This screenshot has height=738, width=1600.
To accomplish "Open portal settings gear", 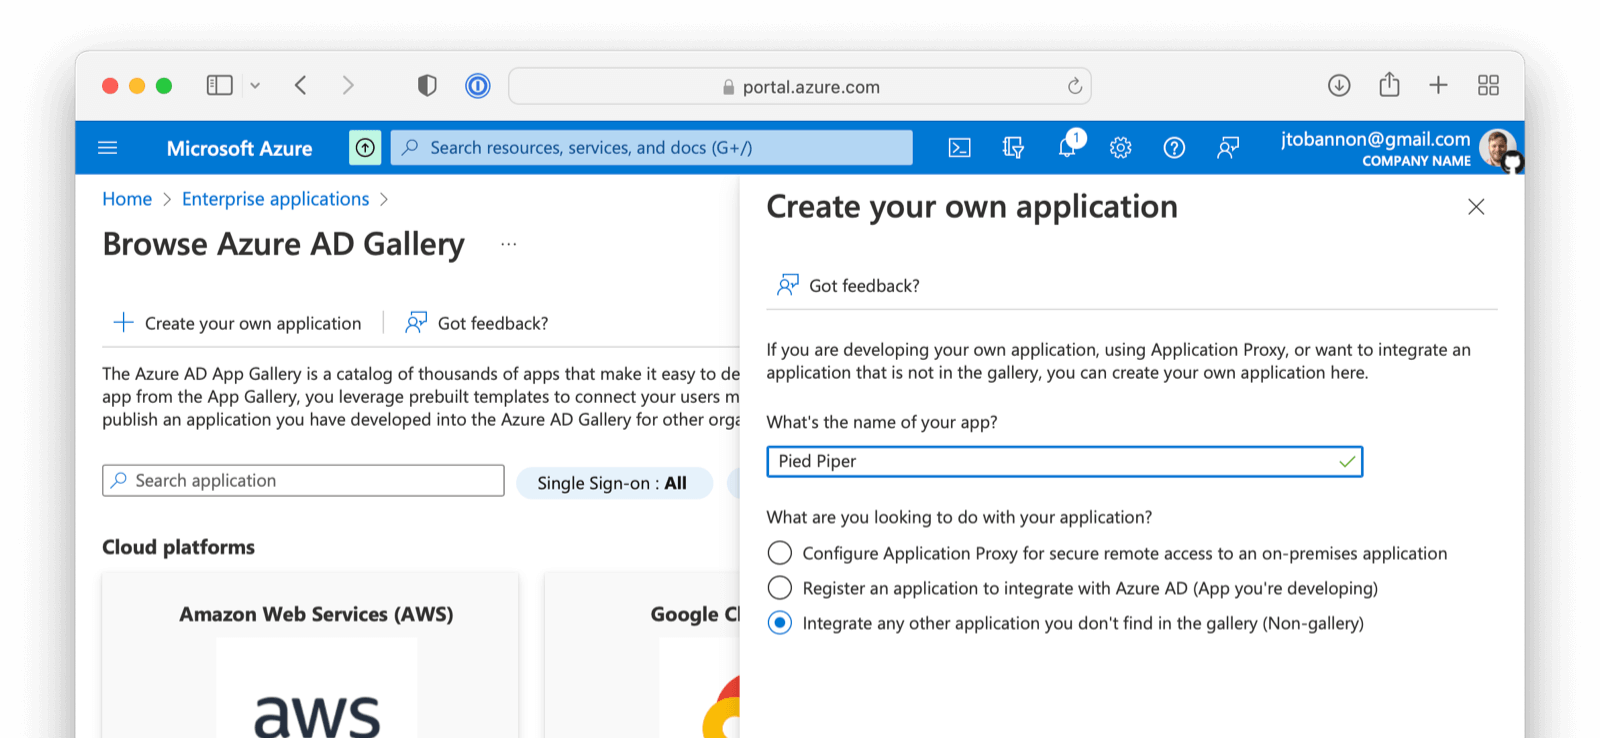I will [1120, 148].
